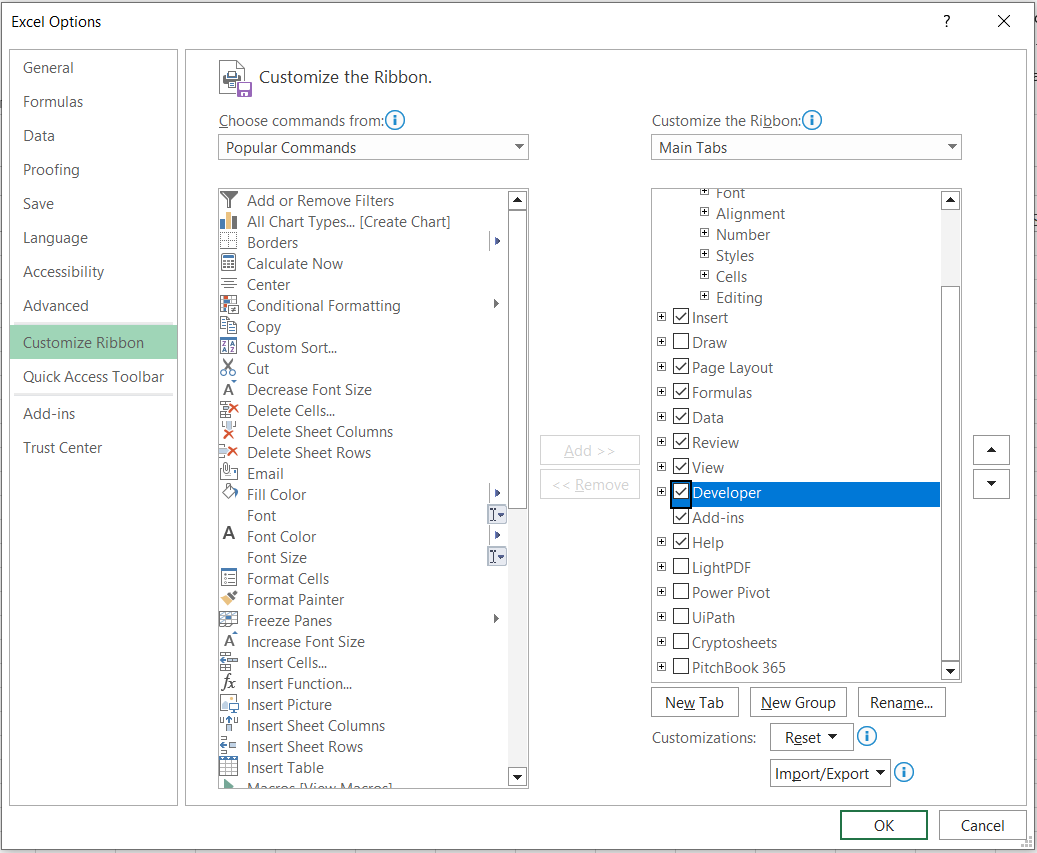Click the Insert Function fx icon
The height and width of the screenshot is (853, 1037).
pos(229,683)
